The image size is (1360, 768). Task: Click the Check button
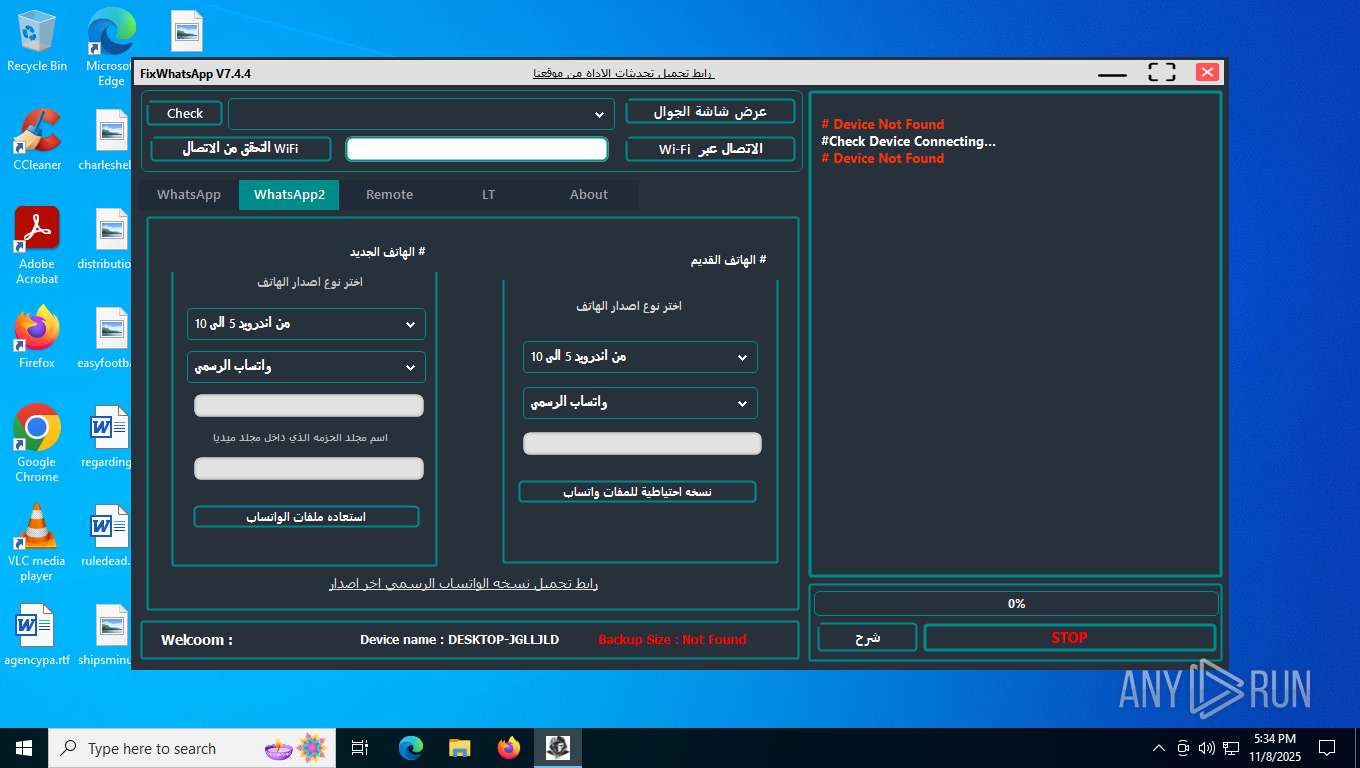[185, 113]
